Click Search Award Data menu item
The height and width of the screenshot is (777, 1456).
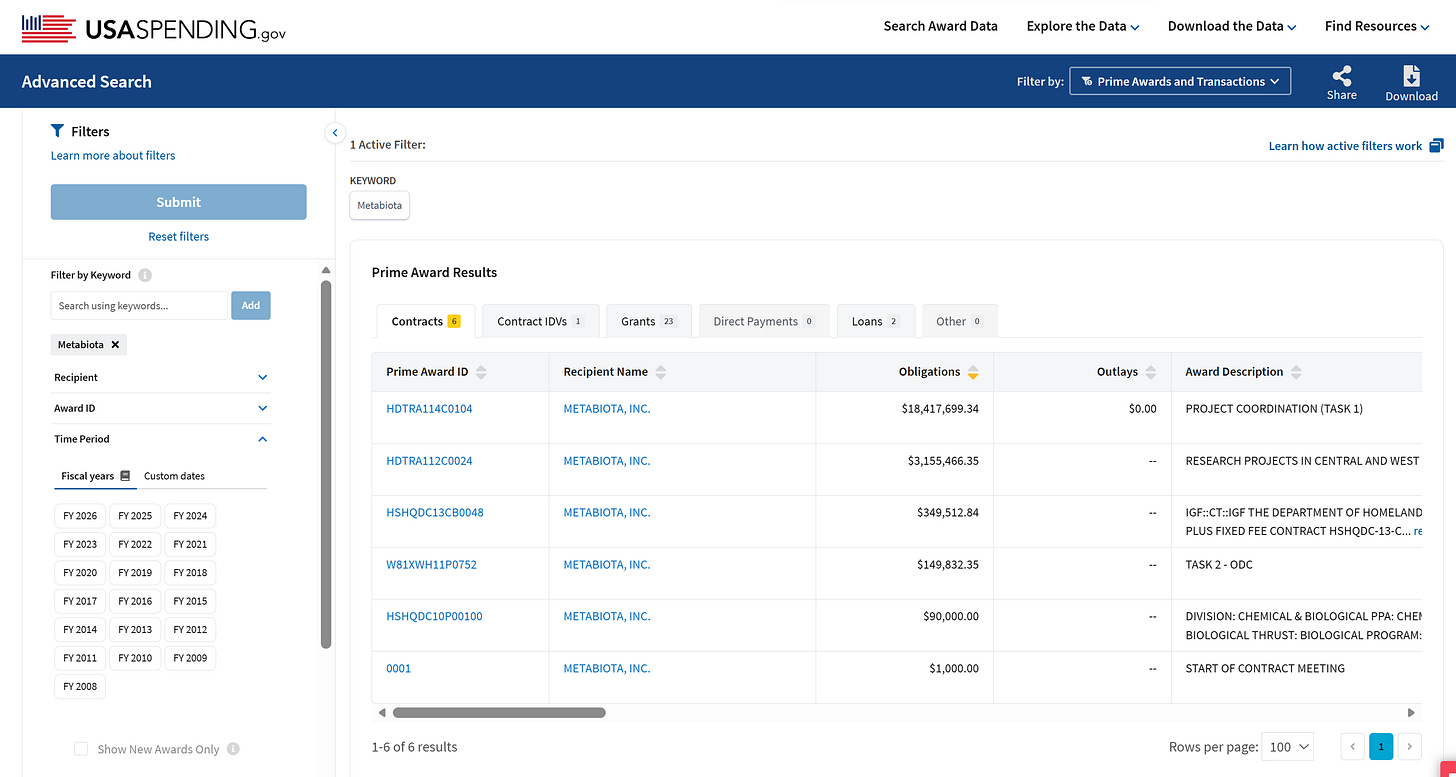click(x=940, y=27)
